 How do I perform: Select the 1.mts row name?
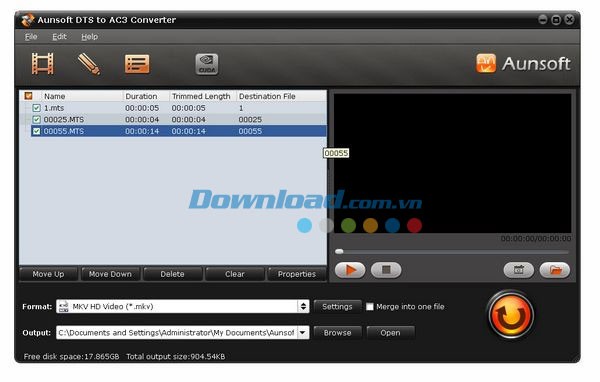tap(54, 108)
